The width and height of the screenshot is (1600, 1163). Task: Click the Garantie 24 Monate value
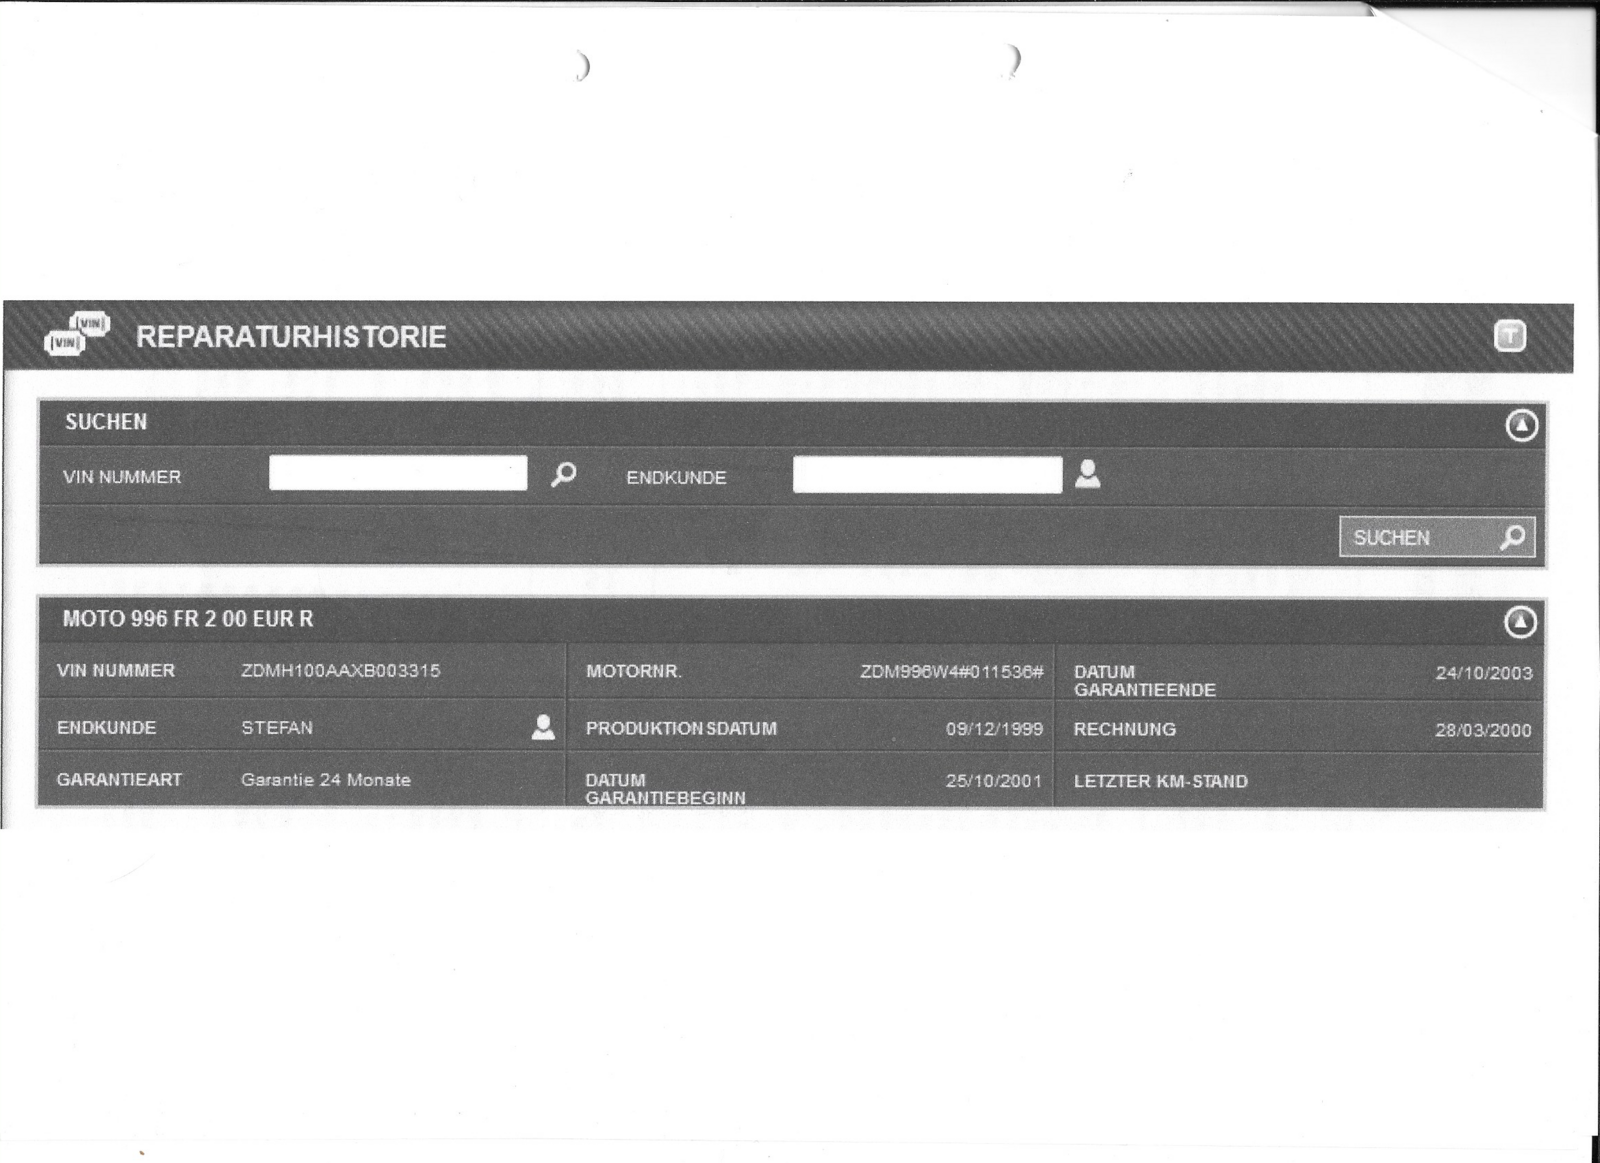[x=326, y=780]
